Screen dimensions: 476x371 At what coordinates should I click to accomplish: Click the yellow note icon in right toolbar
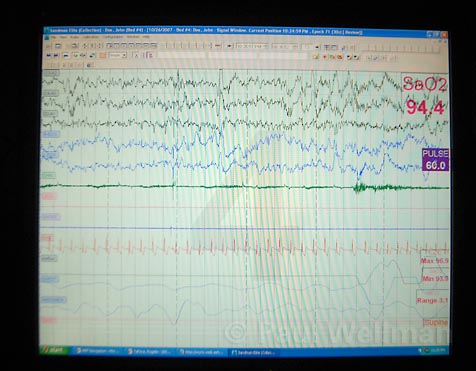315,57
